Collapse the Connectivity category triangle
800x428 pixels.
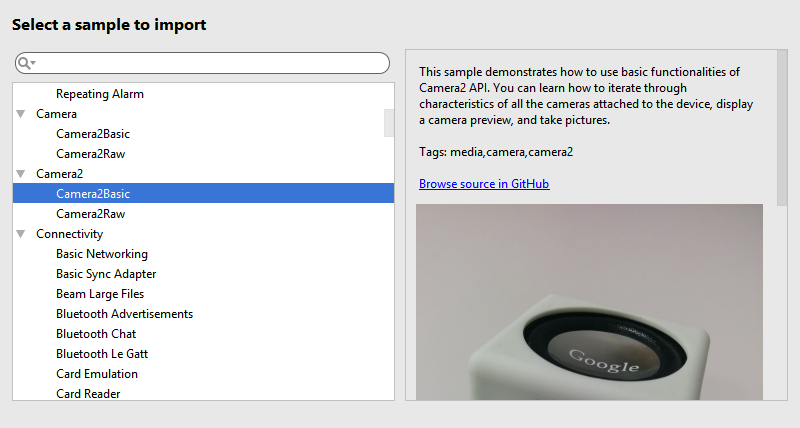(x=21, y=234)
